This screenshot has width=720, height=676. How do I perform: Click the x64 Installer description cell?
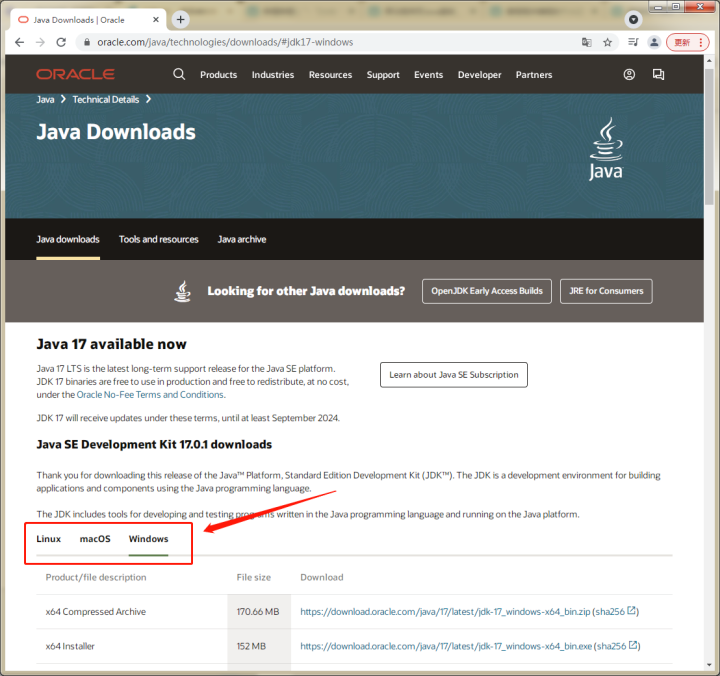[x=132, y=646]
